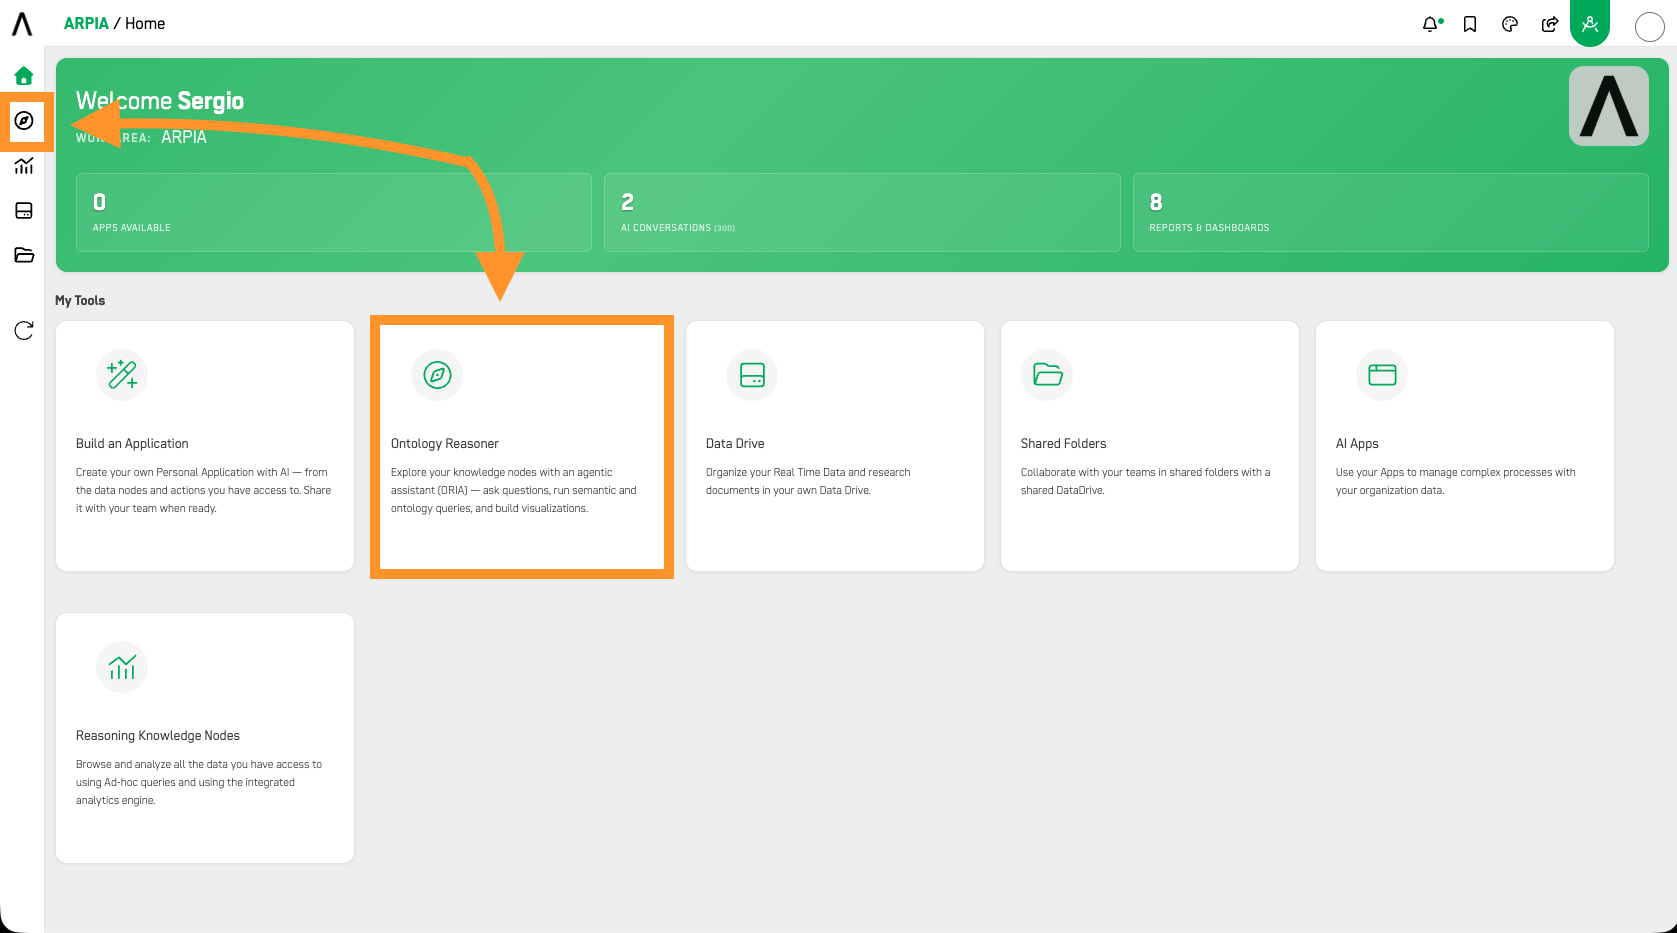This screenshot has width=1677, height=933.
Task: Open the Apps Available stat tile
Action: click(x=334, y=212)
